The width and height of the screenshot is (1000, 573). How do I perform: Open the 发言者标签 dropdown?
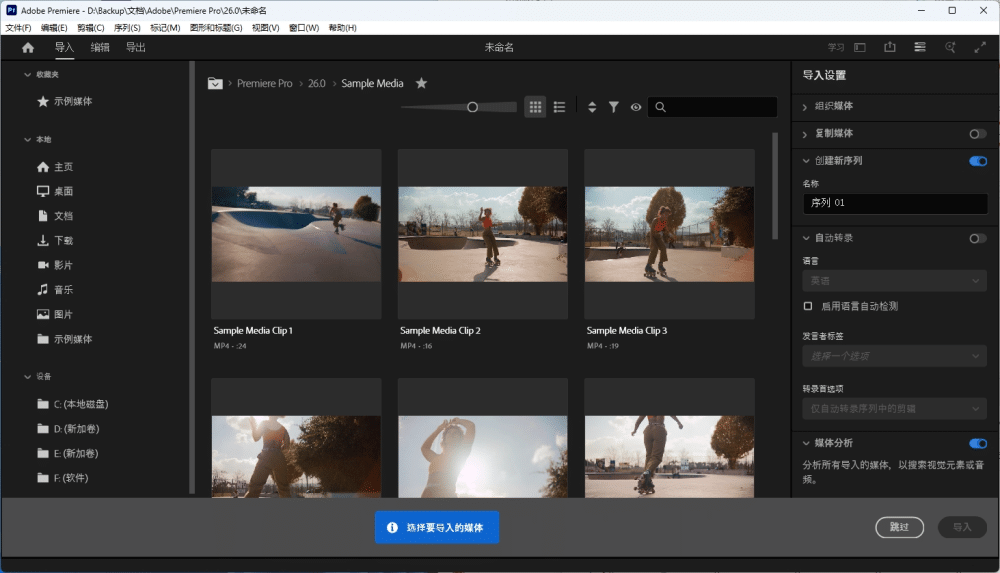[x=894, y=356]
